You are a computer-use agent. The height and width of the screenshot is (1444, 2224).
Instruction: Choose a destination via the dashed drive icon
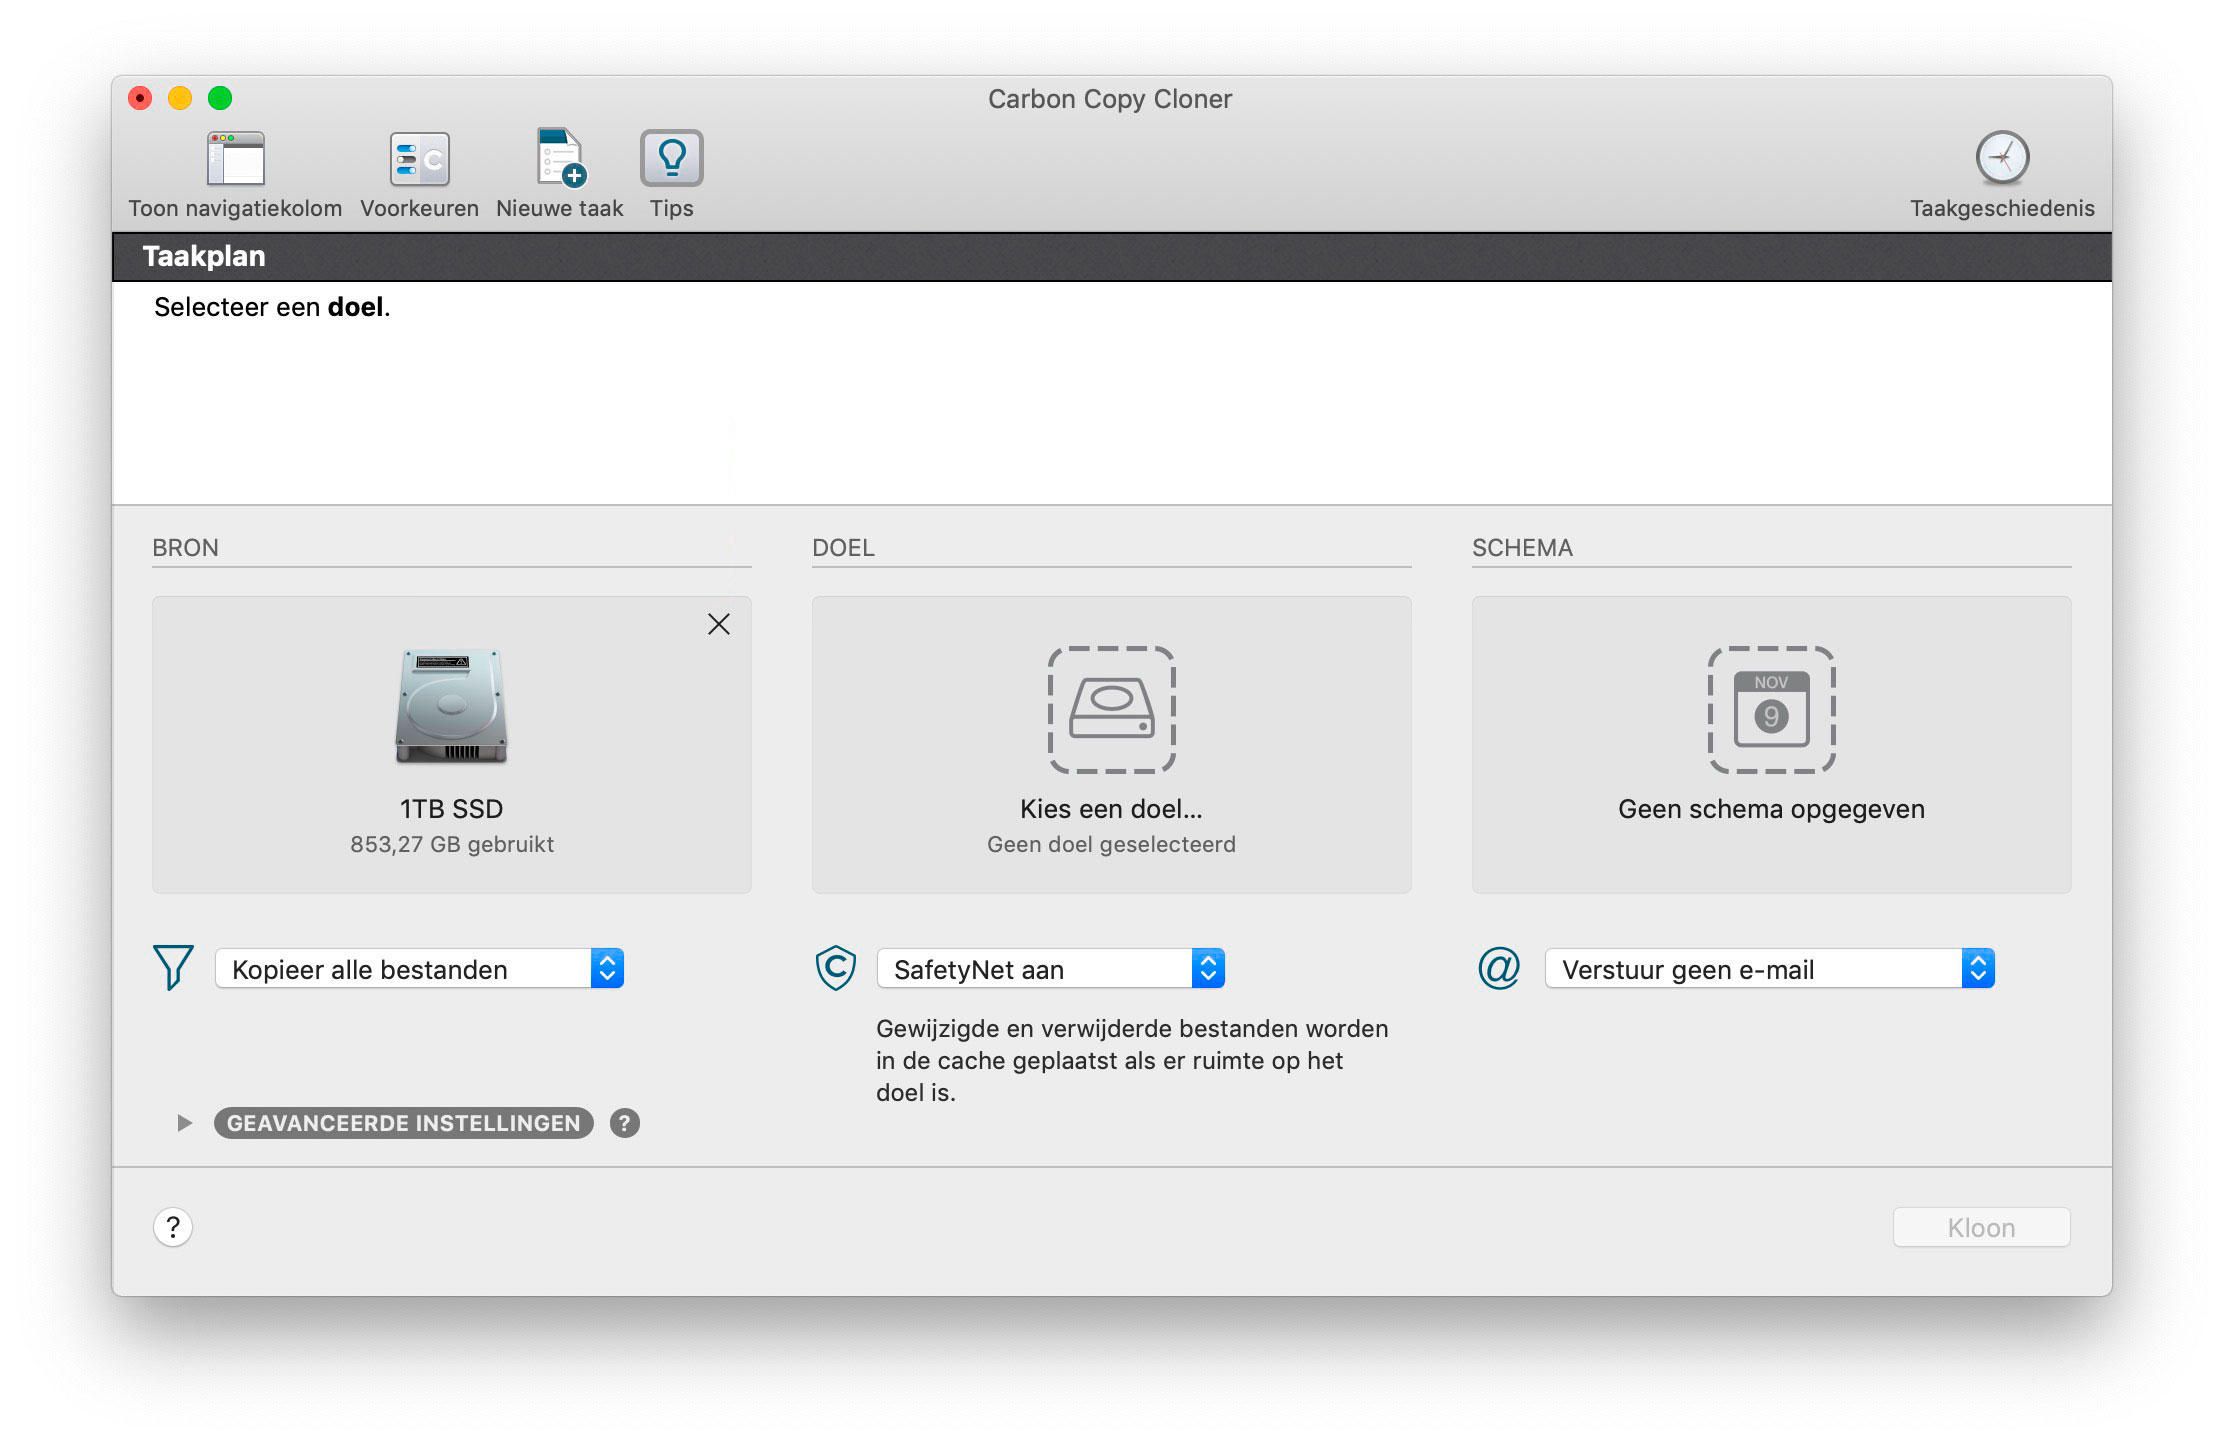1111,709
